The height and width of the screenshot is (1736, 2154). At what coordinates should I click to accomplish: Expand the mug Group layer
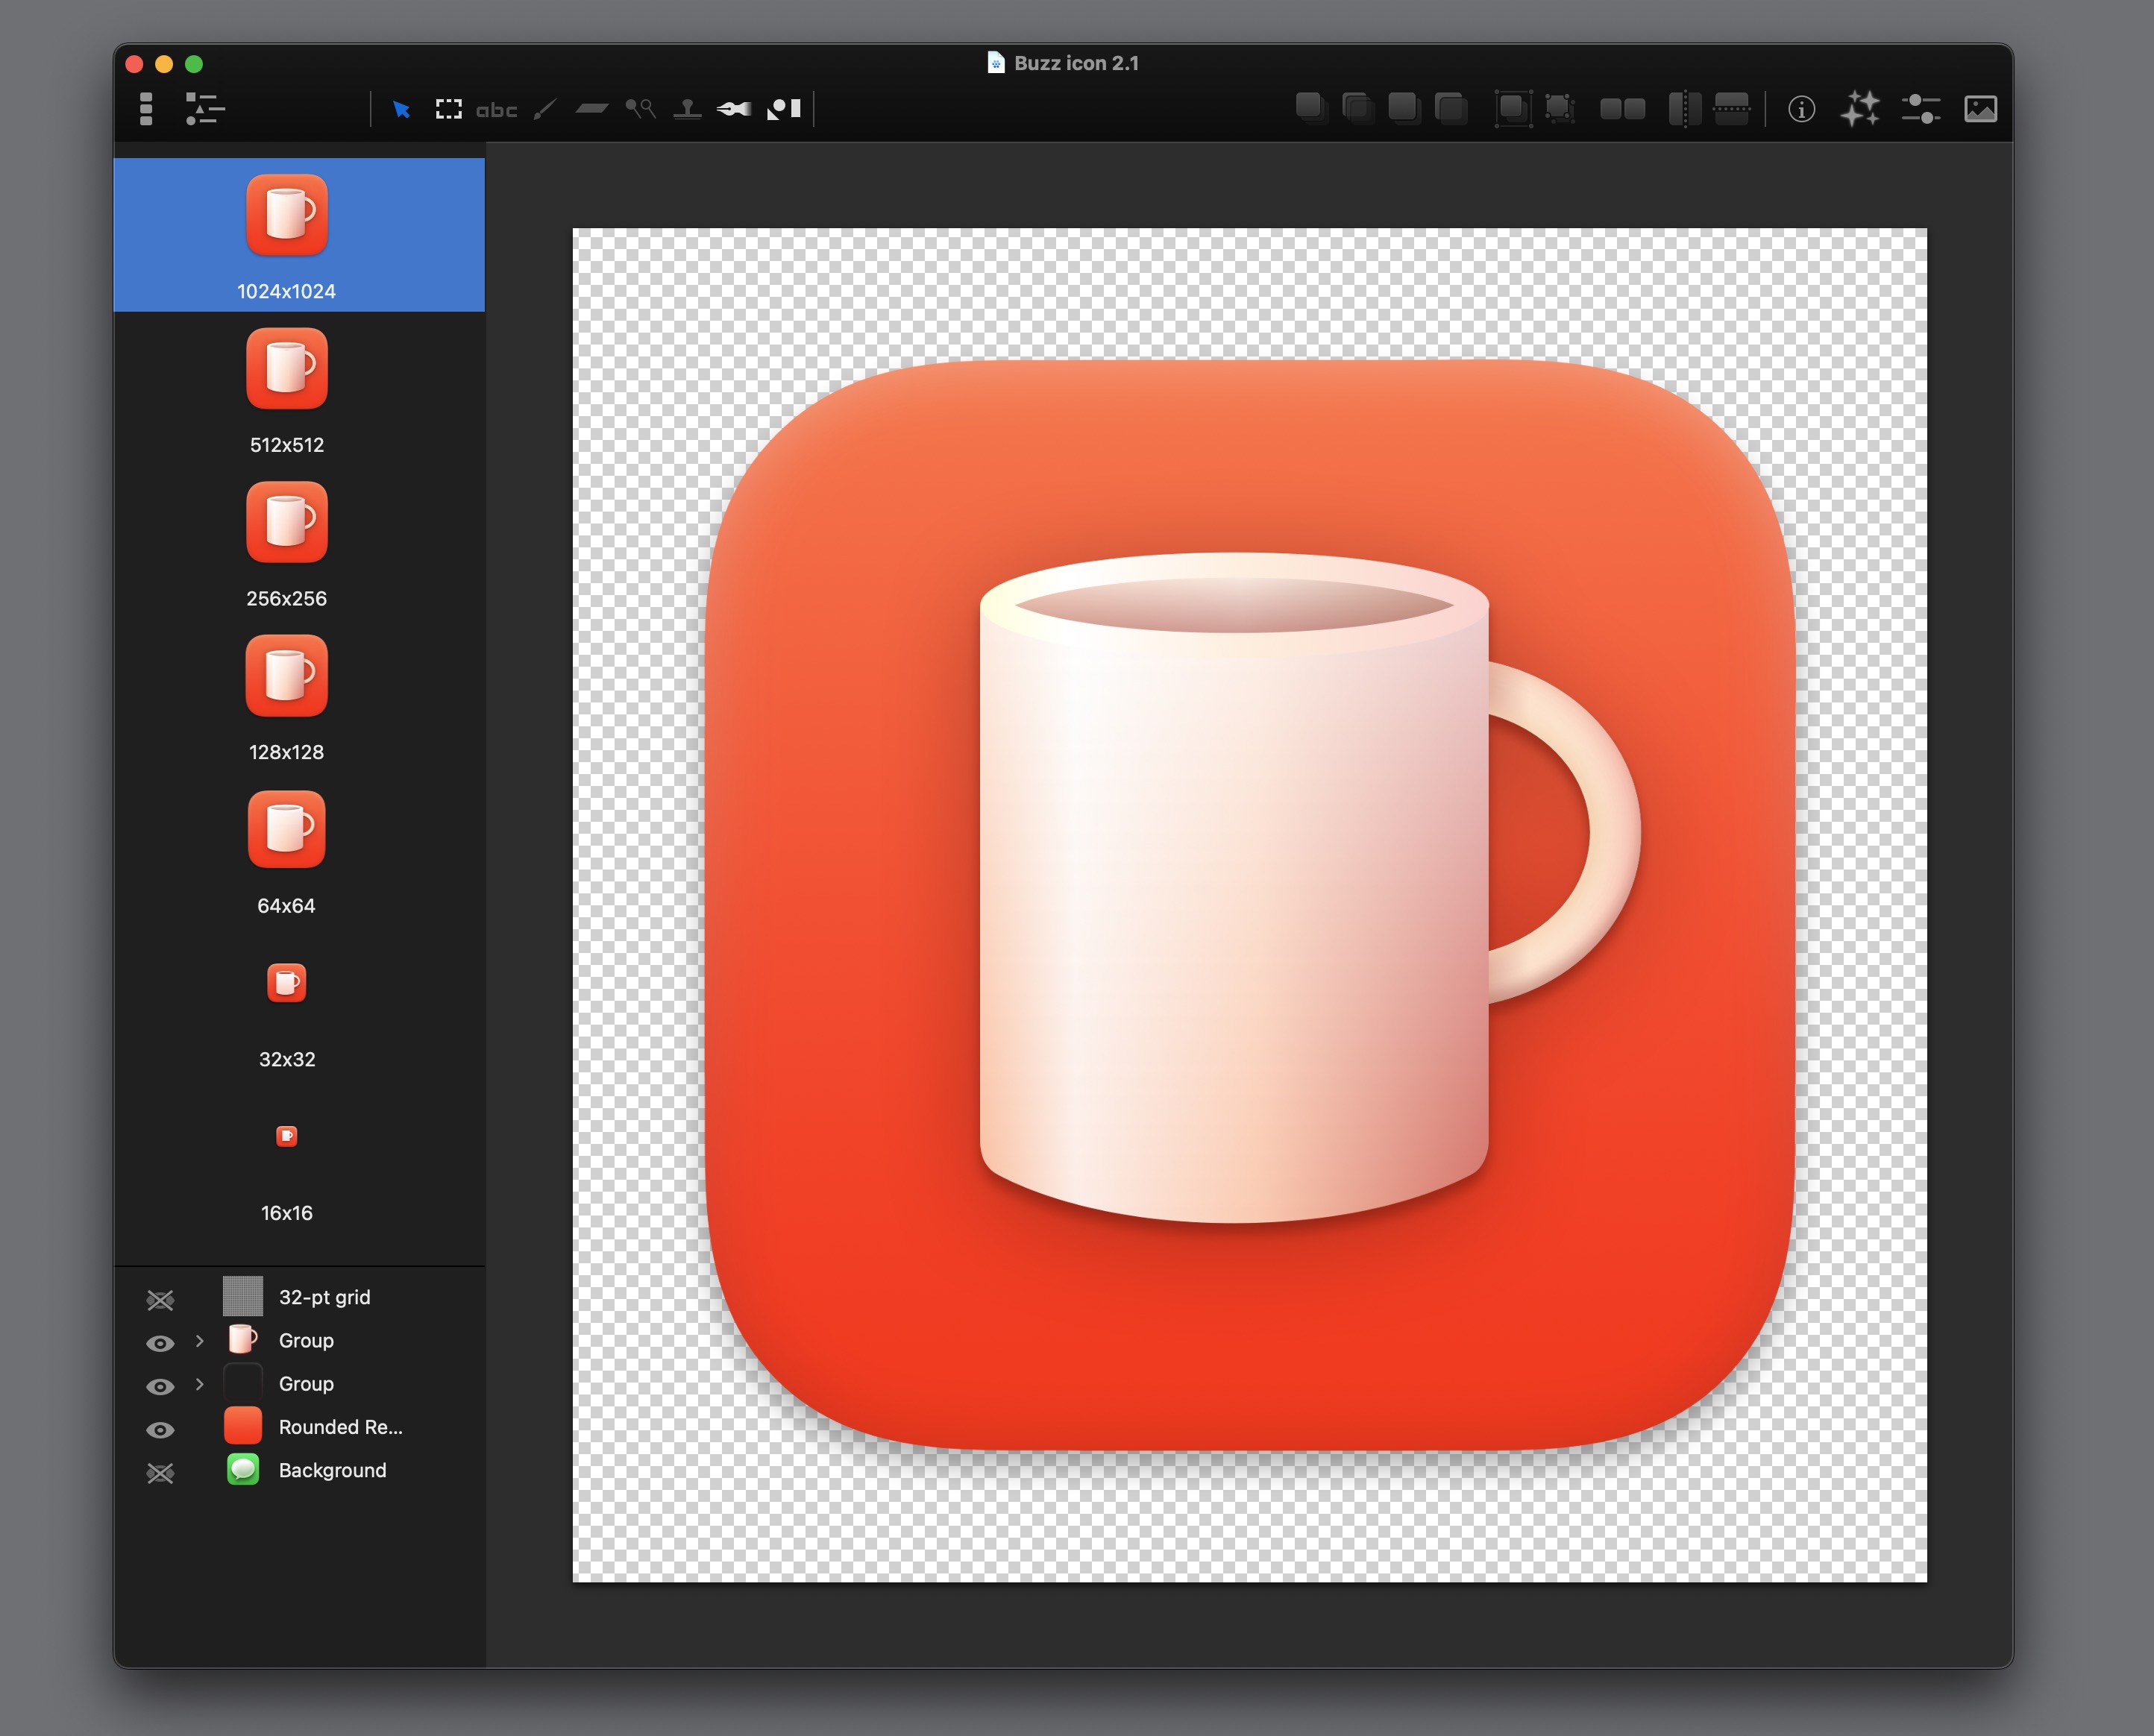(199, 1341)
